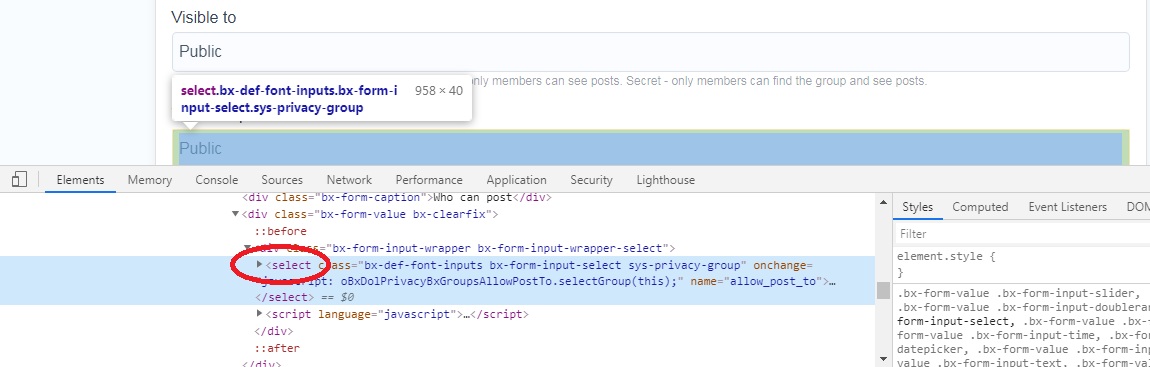The image size is (1150, 367).
Task: Select the Computed styles pane
Action: coord(980,207)
